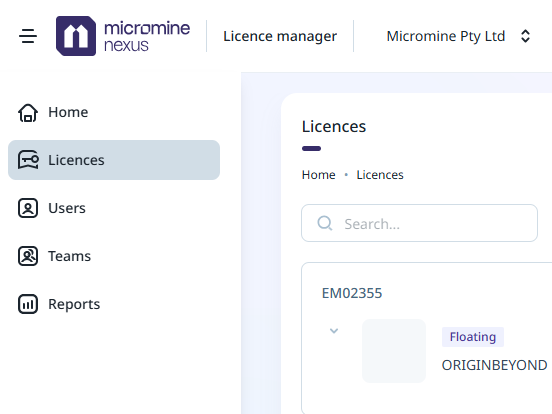Click the Floating licence type badge

[473, 337]
